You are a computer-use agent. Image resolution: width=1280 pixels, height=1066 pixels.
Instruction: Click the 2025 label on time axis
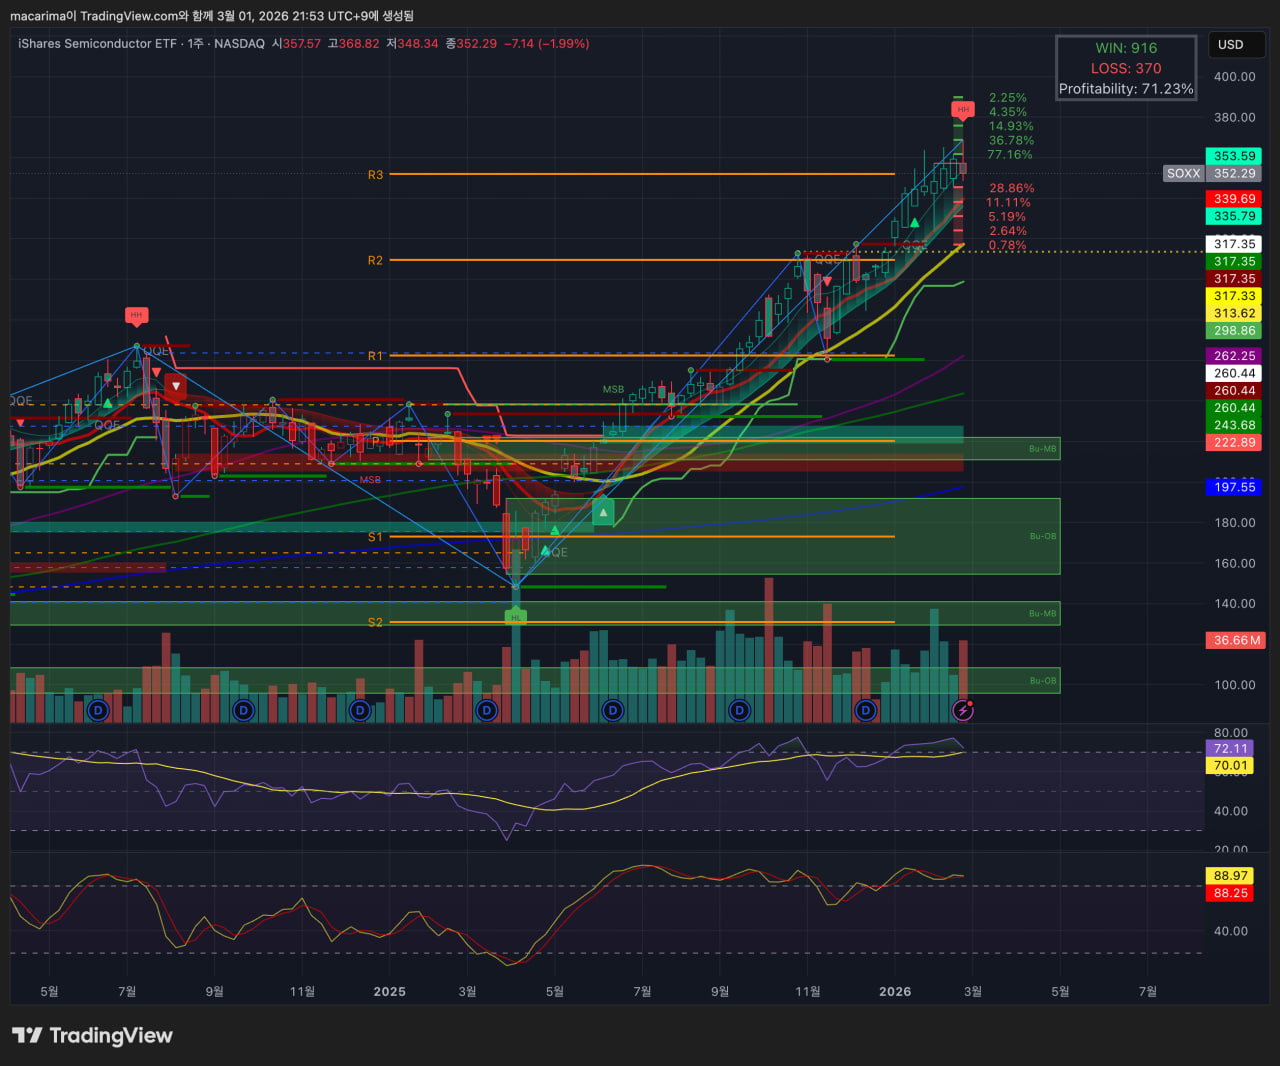[x=389, y=992]
